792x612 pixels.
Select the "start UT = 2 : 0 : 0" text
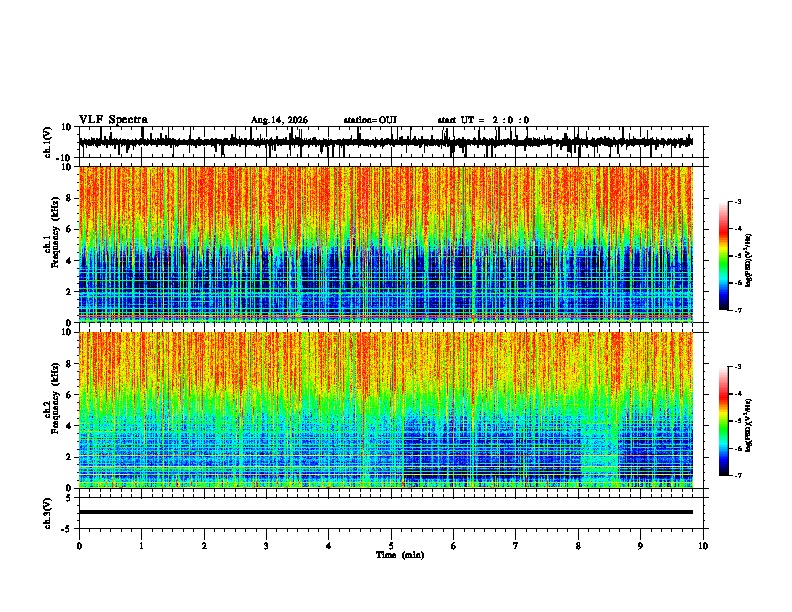click(483, 120)
